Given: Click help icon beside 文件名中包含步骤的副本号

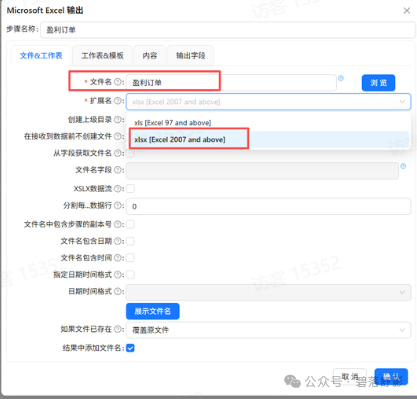Looking at the screenshot, I should [117, 224].
